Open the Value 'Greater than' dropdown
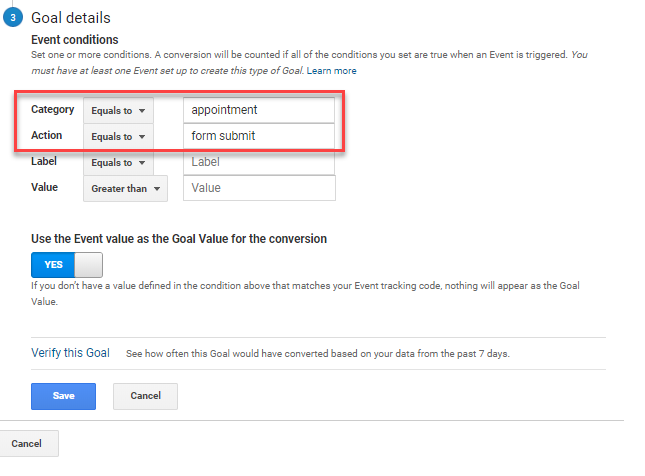Screen dimensions: 645x476 pyautogui.click(x=126, y=188)
